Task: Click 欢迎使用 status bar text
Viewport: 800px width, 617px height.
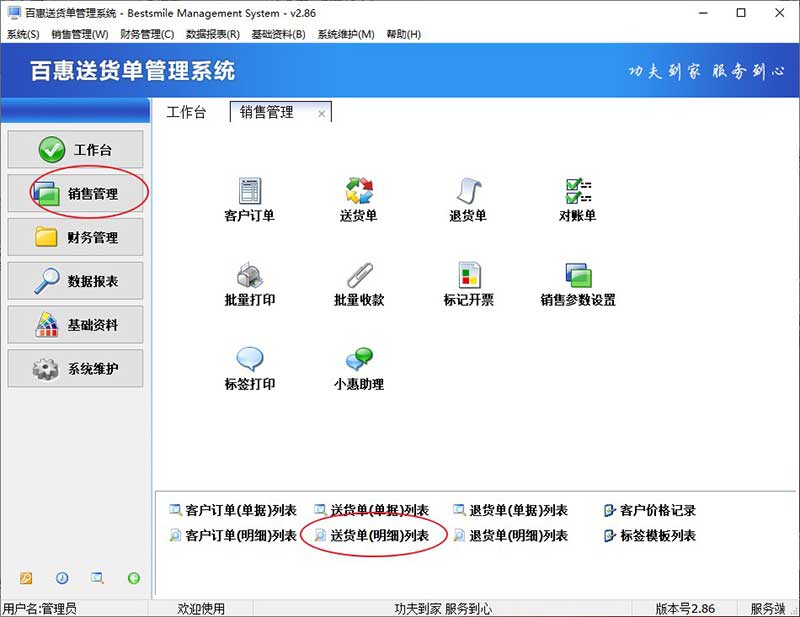Action: [201, 608]
